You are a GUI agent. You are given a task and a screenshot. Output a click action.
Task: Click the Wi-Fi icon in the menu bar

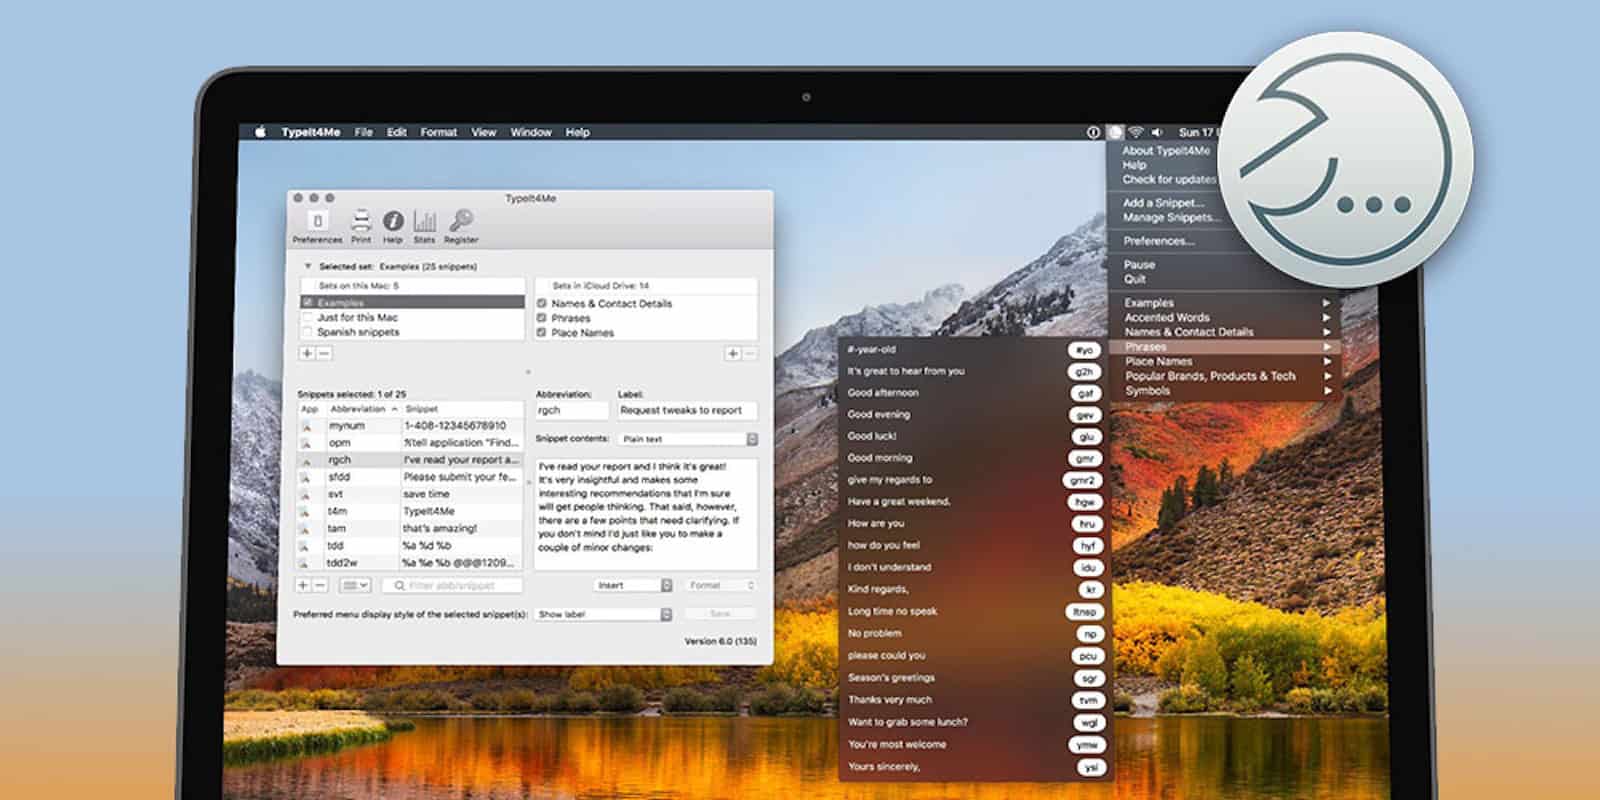(x=1136, y=132)
